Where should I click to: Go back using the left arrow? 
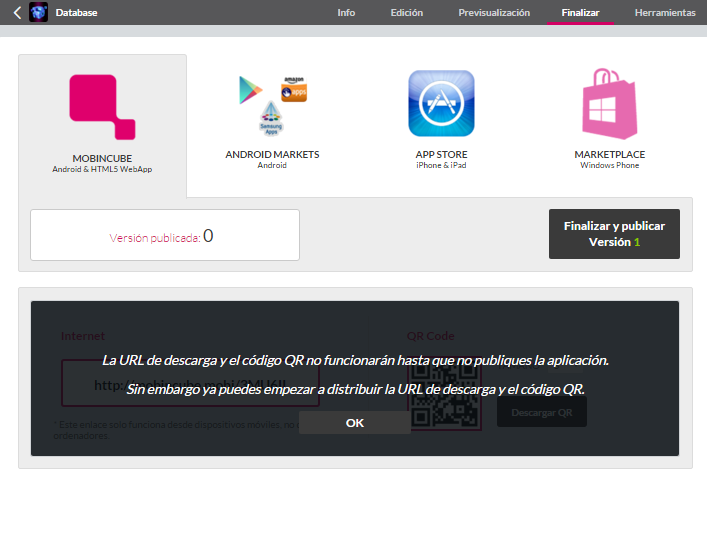(17, 13)
